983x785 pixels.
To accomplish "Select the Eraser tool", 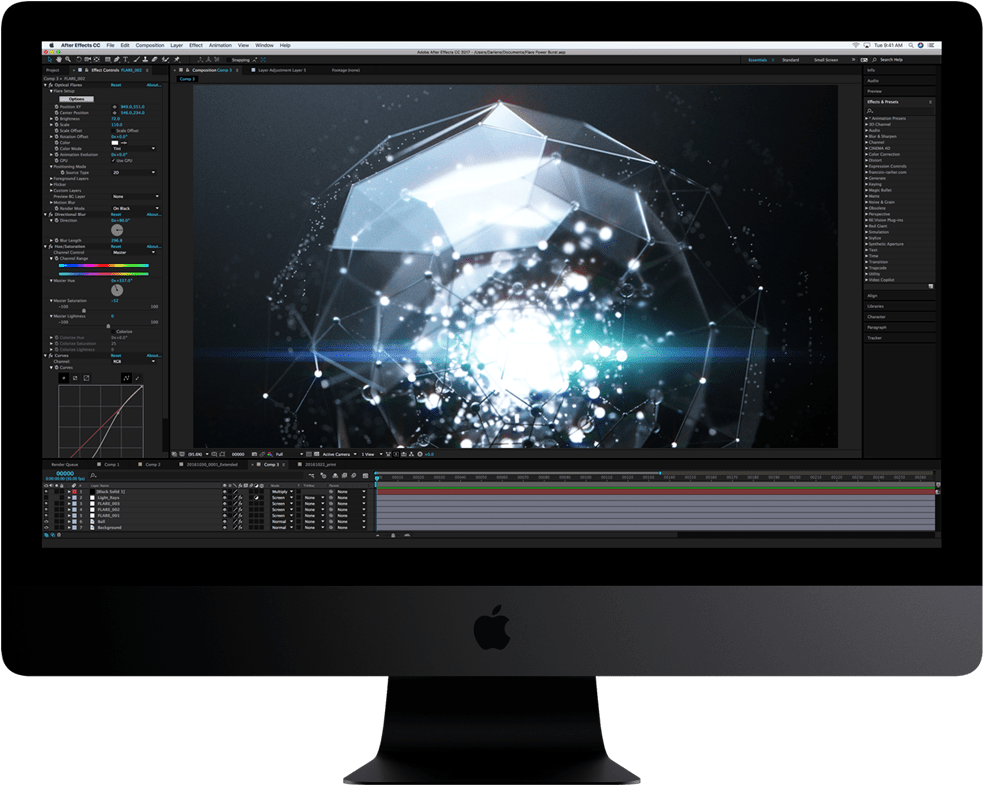I will 152,60.
